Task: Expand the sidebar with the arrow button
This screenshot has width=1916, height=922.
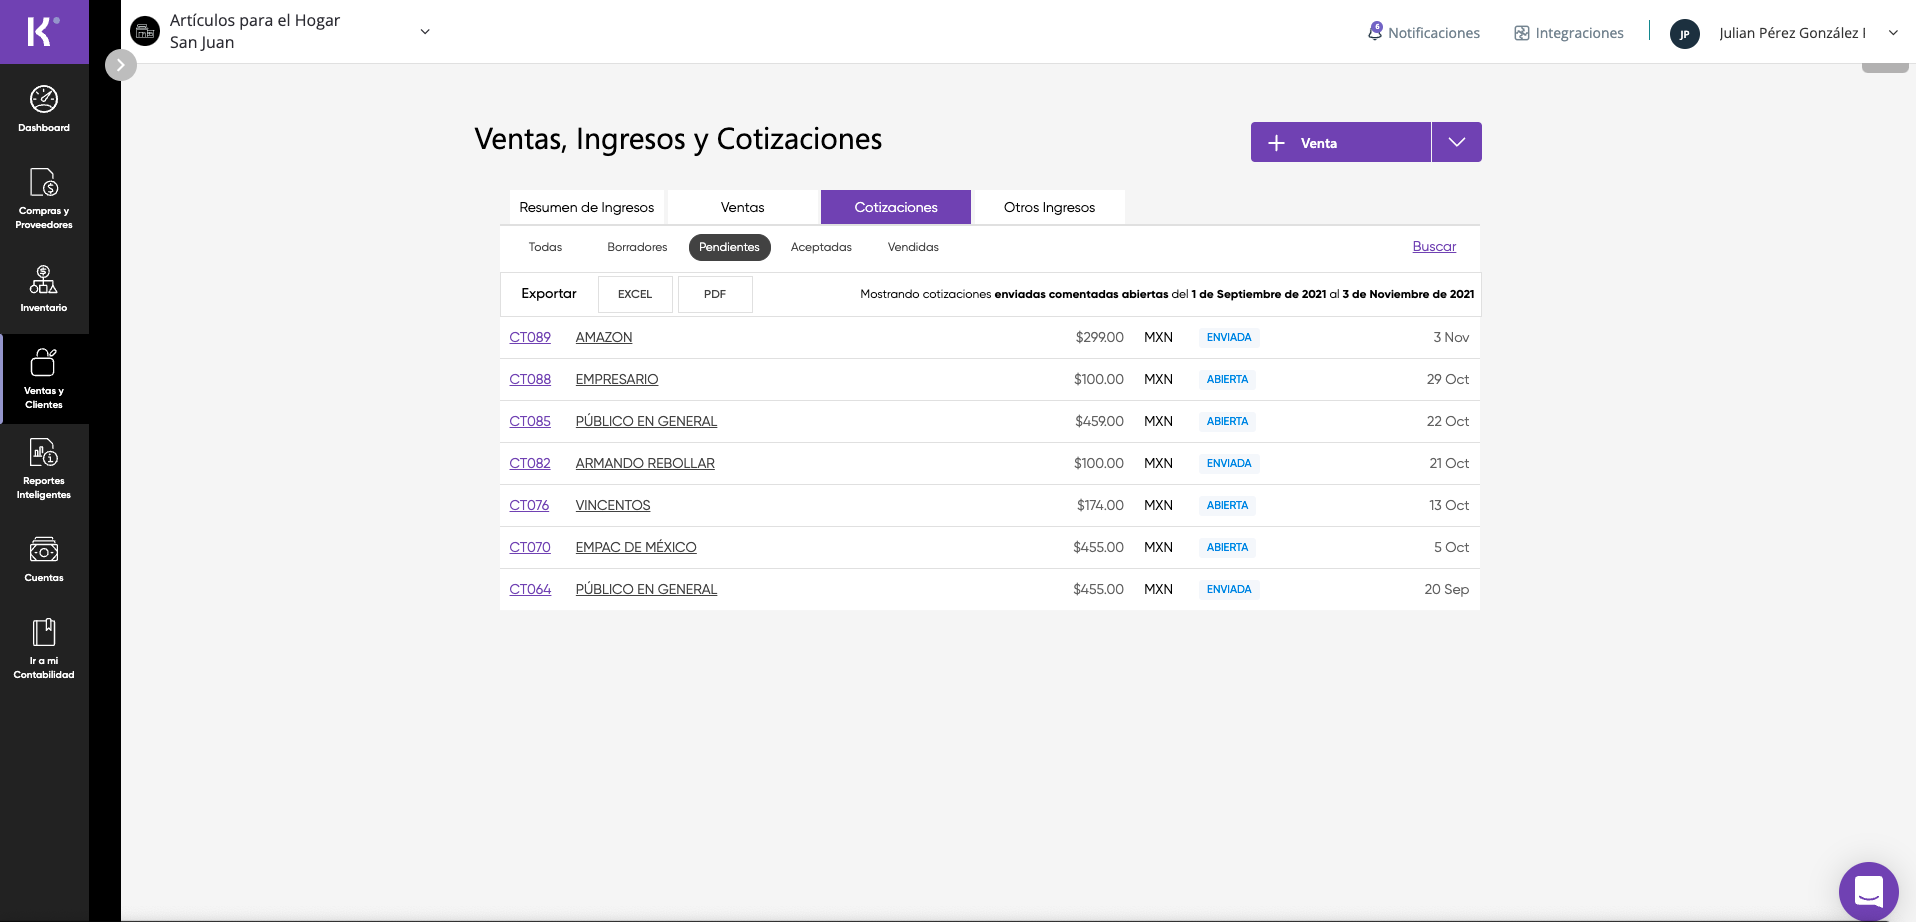Action: point(121,65)
